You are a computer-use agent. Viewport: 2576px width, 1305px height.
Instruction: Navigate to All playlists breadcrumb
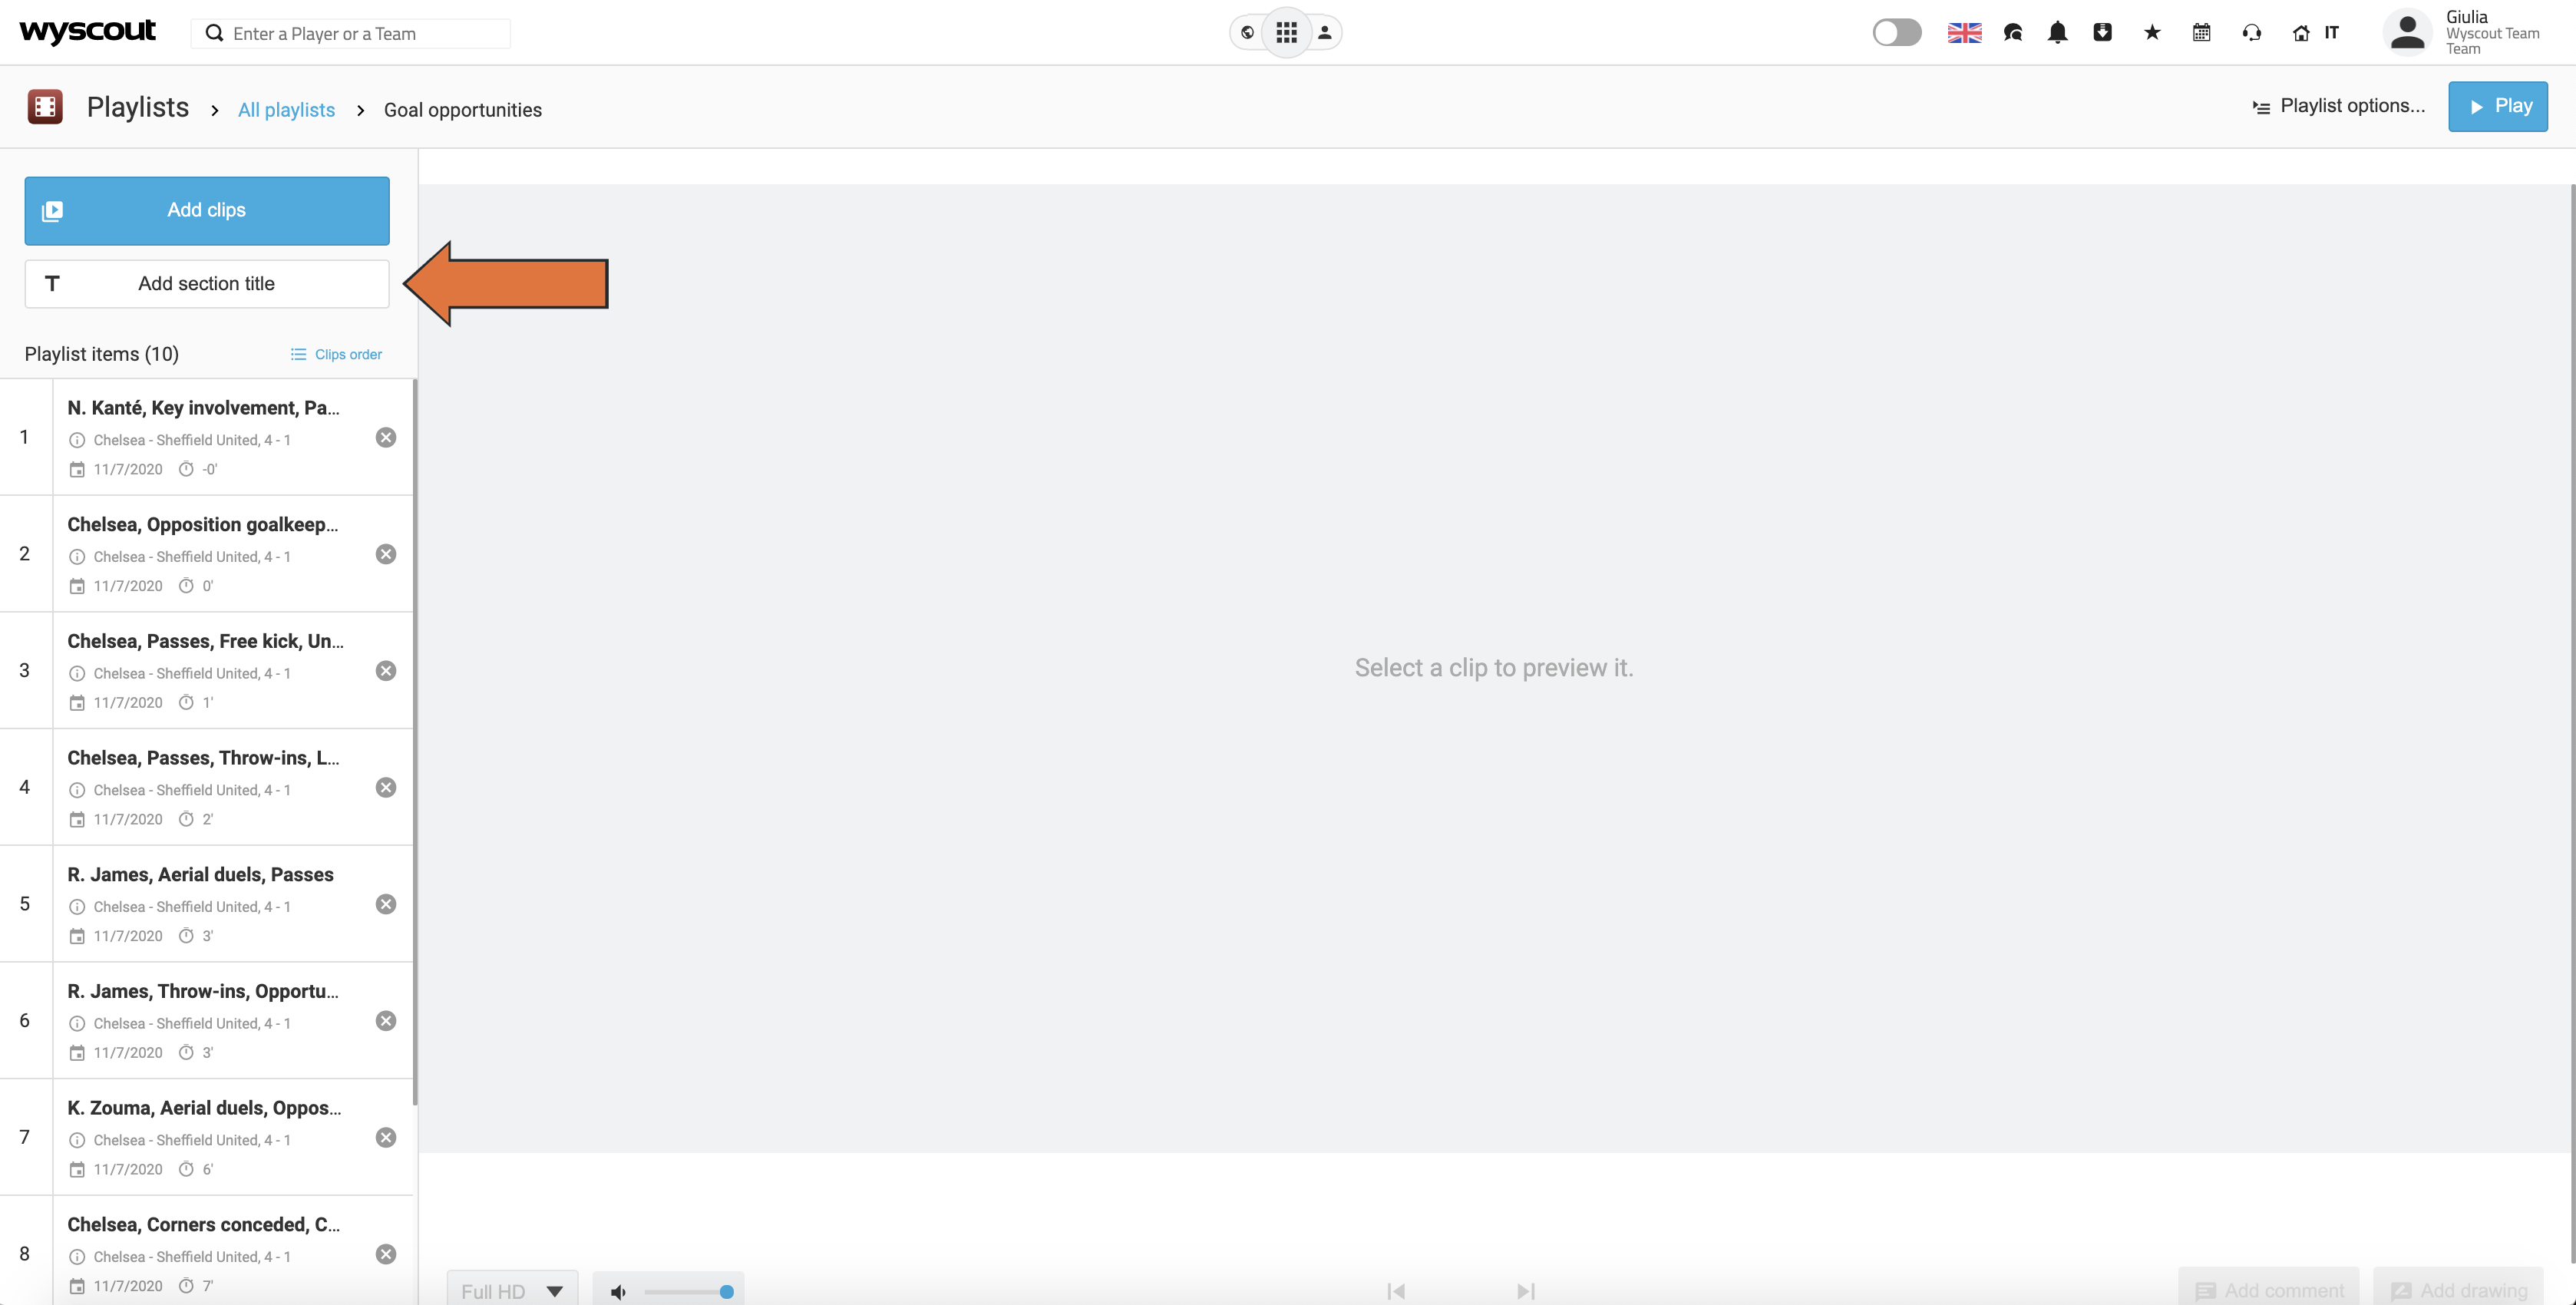pyautogui.click(x=286, y=110)
